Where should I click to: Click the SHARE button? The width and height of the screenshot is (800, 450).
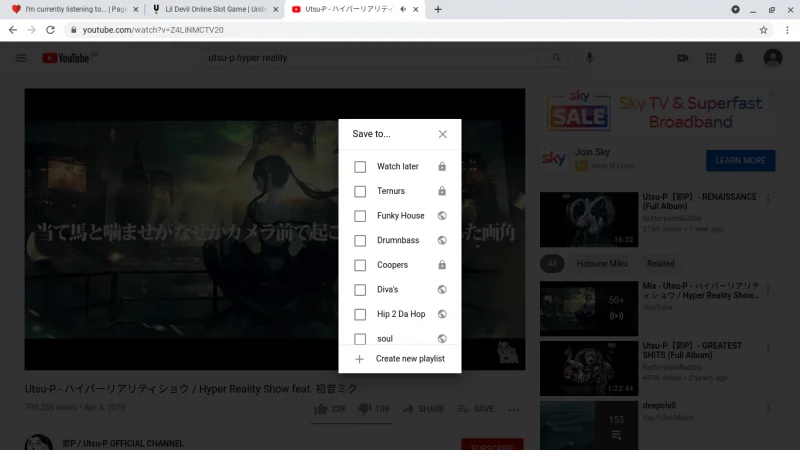pos(423,409)
